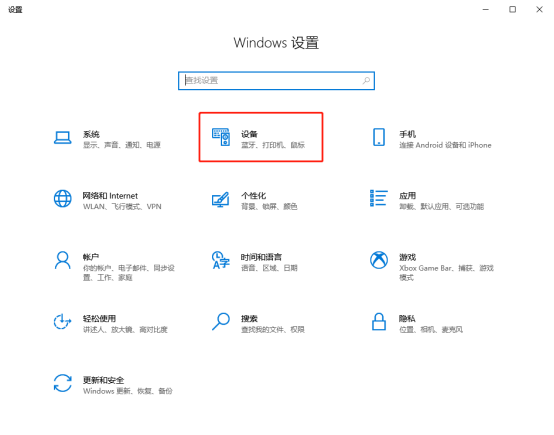Click the 蓝牙、打印机、鼠标 description

click(x=273, y=145)
